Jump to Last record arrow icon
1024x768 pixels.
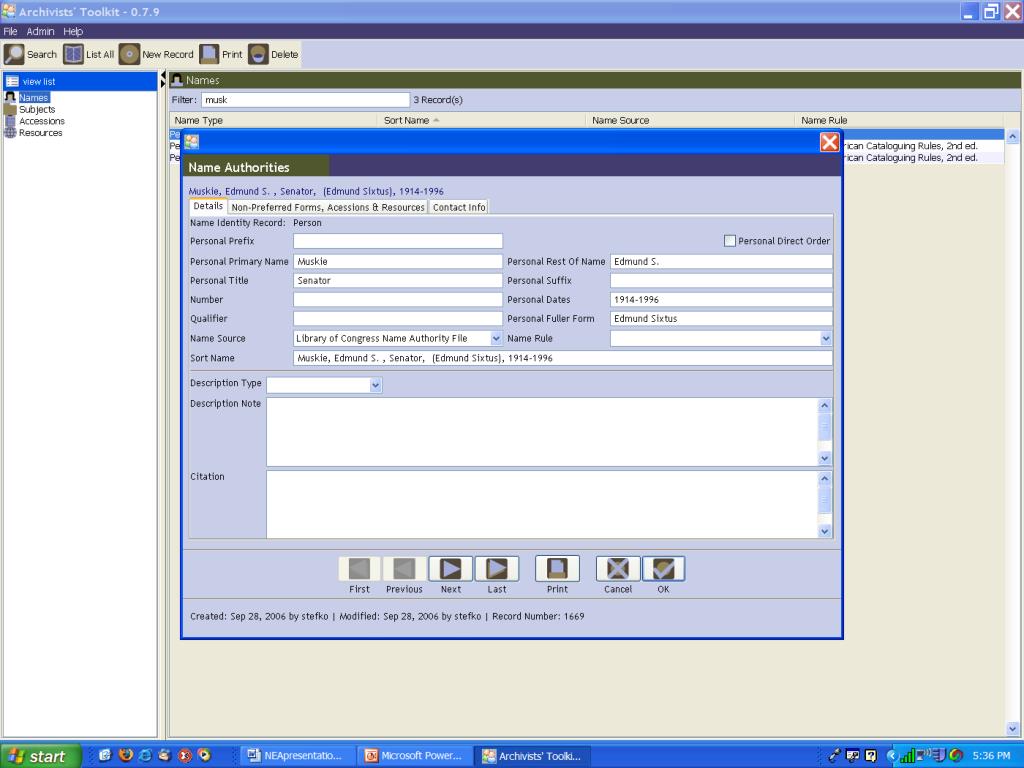(497, 569)
